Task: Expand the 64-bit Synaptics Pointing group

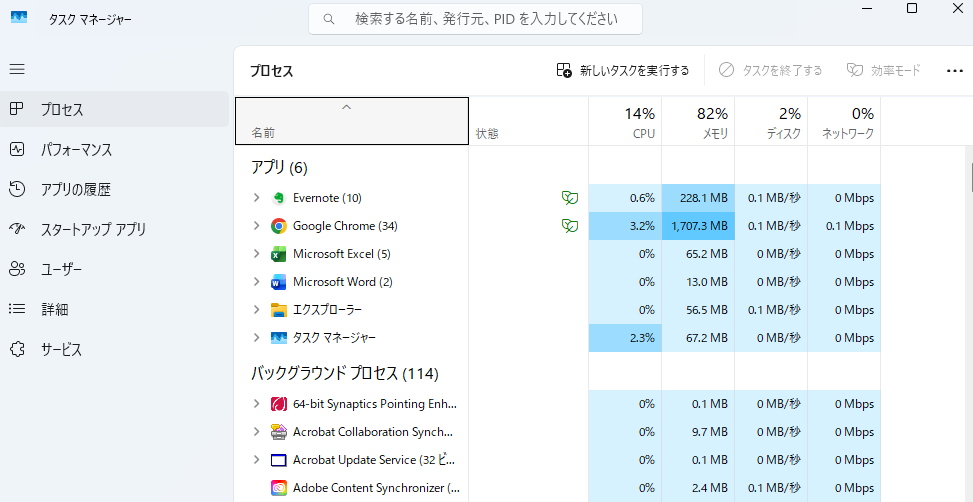Action: (256, 404)
